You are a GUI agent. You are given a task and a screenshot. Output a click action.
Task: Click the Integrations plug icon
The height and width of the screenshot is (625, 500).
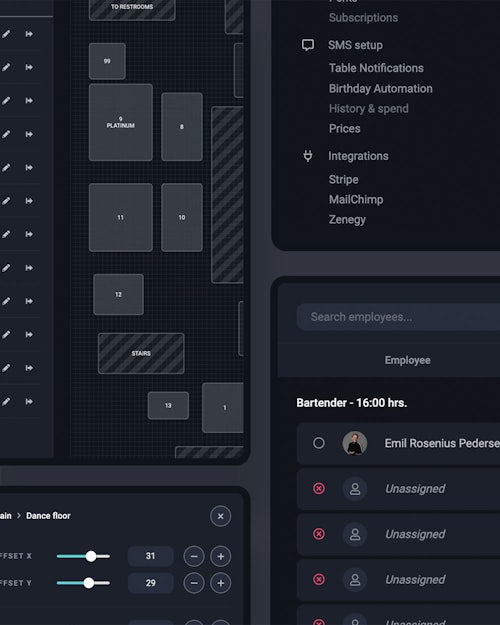click(x=308, y=156)
